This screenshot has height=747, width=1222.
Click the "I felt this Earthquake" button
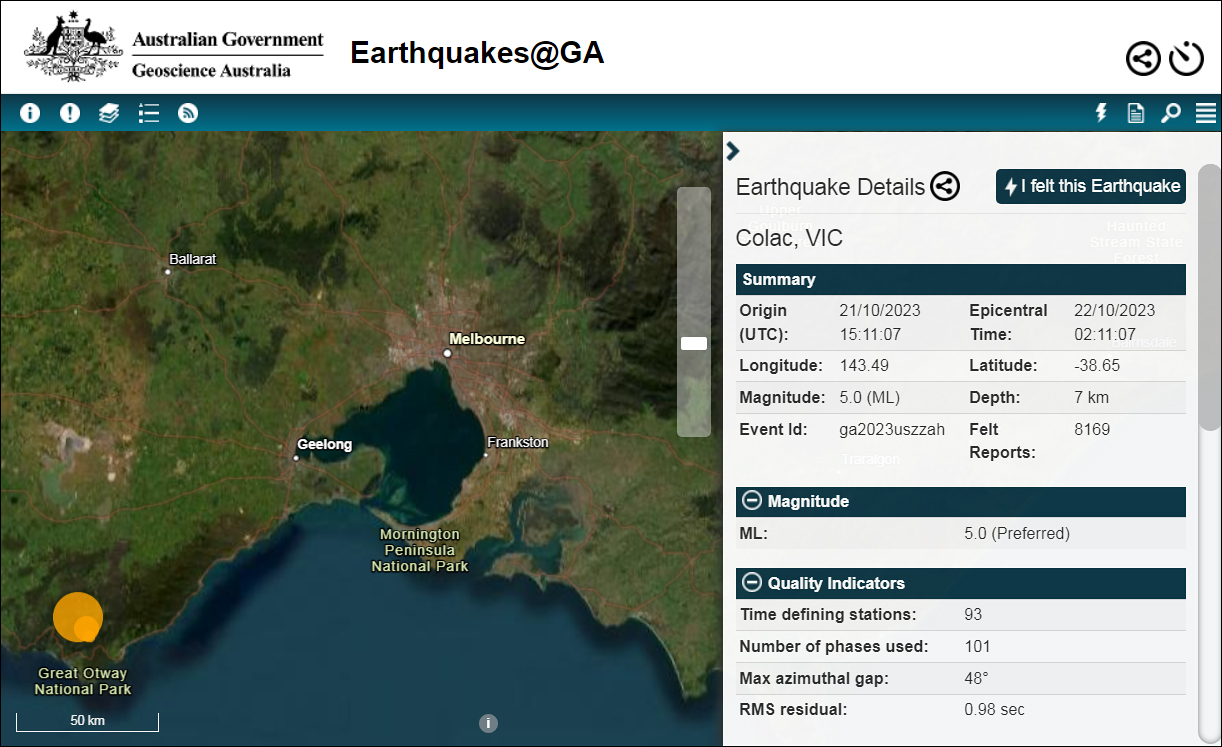click(1091, 186)
